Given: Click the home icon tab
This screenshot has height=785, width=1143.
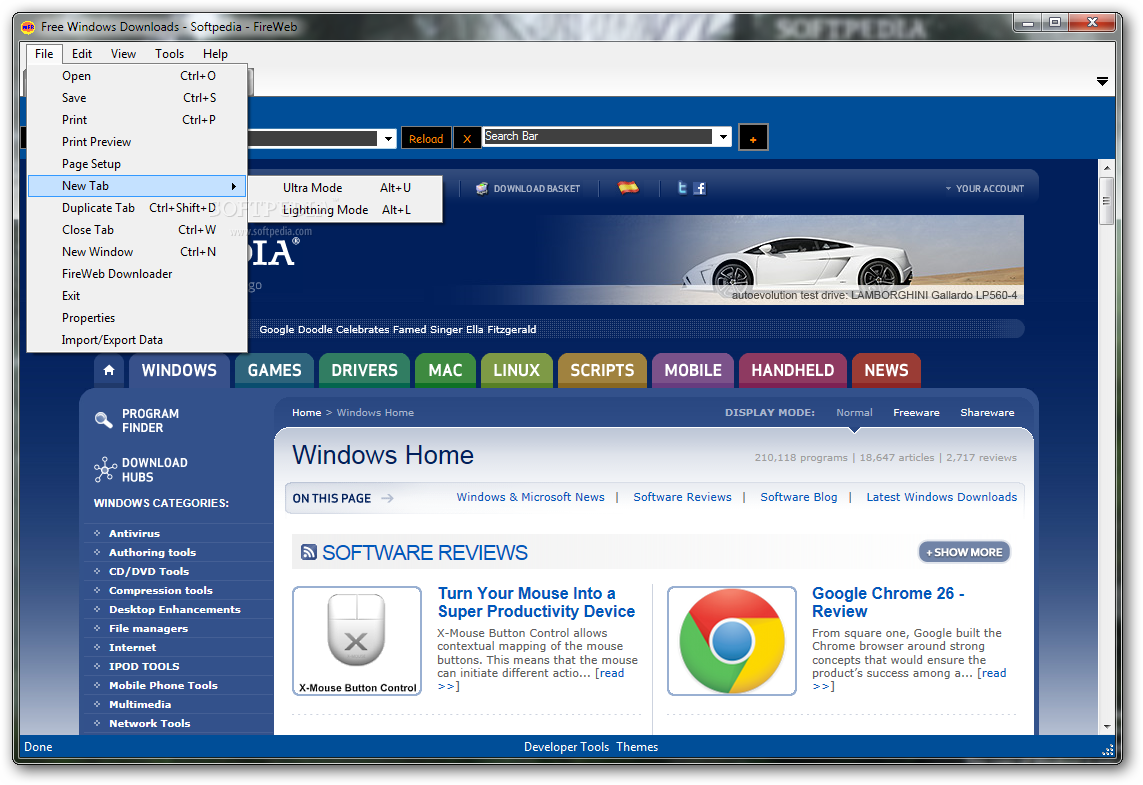Looking at the screenshot, I should click(109, 370).
